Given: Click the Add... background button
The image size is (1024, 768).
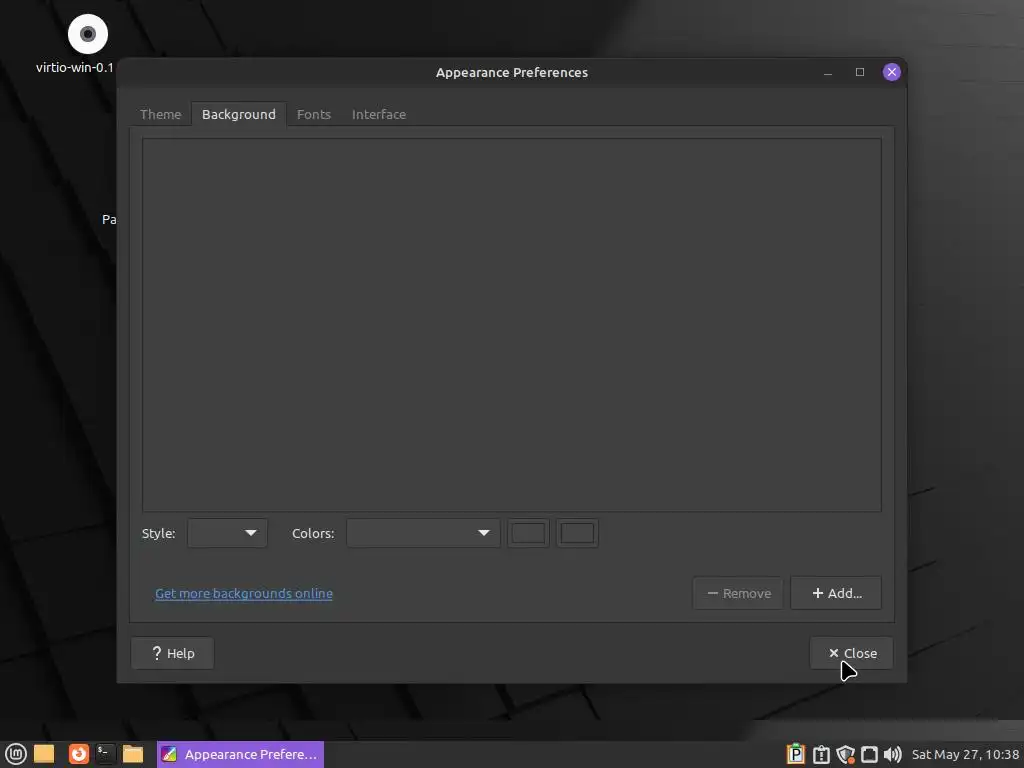Looking at the screenshot, I should pos(836,593).
